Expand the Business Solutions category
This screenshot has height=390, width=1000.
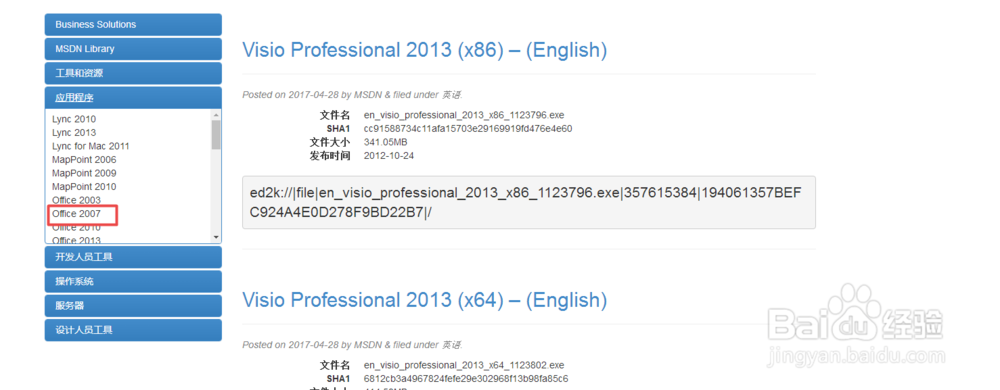click(x=133, y=25)
